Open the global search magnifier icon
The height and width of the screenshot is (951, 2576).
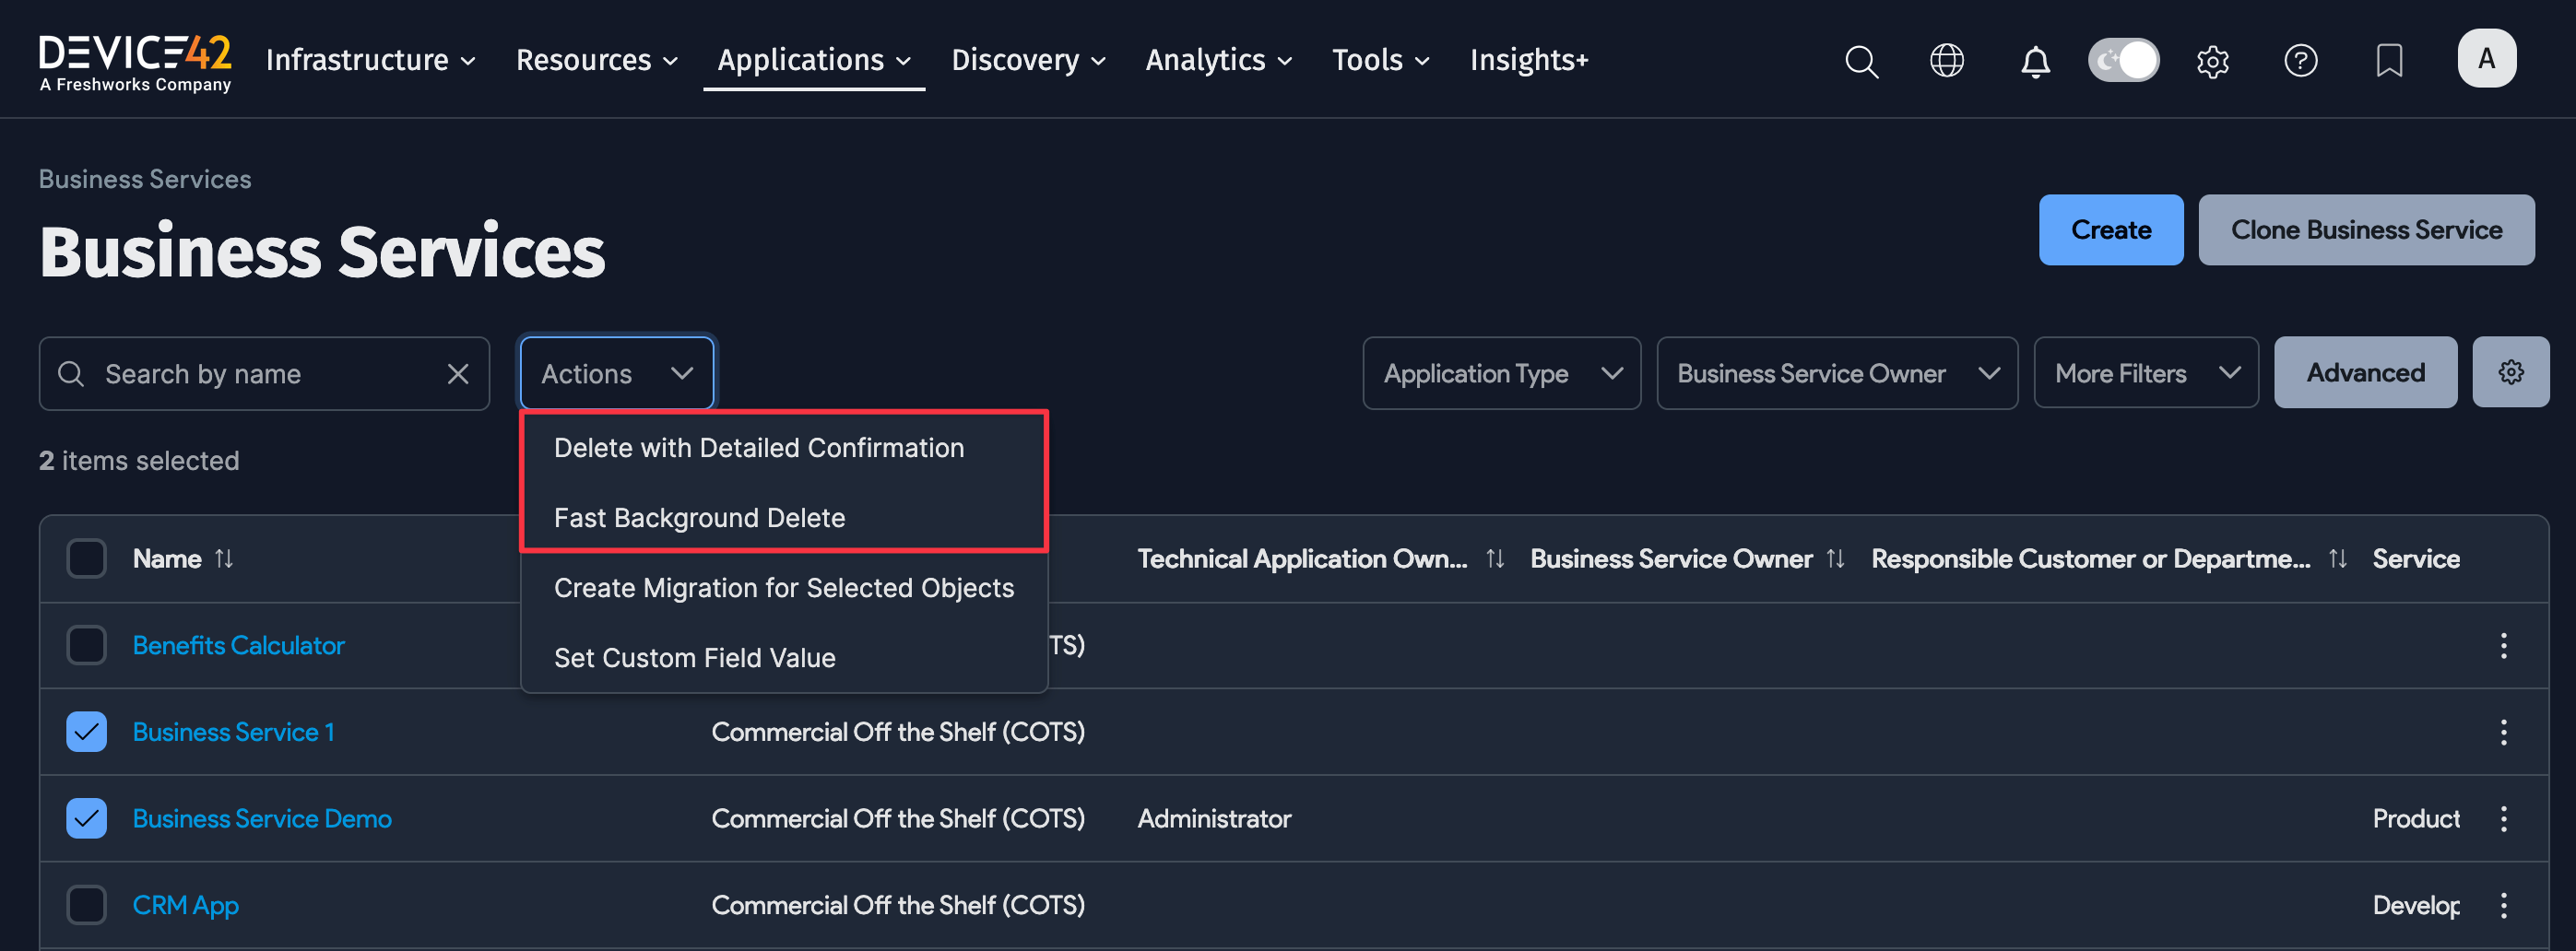(x=1860, y=61)
